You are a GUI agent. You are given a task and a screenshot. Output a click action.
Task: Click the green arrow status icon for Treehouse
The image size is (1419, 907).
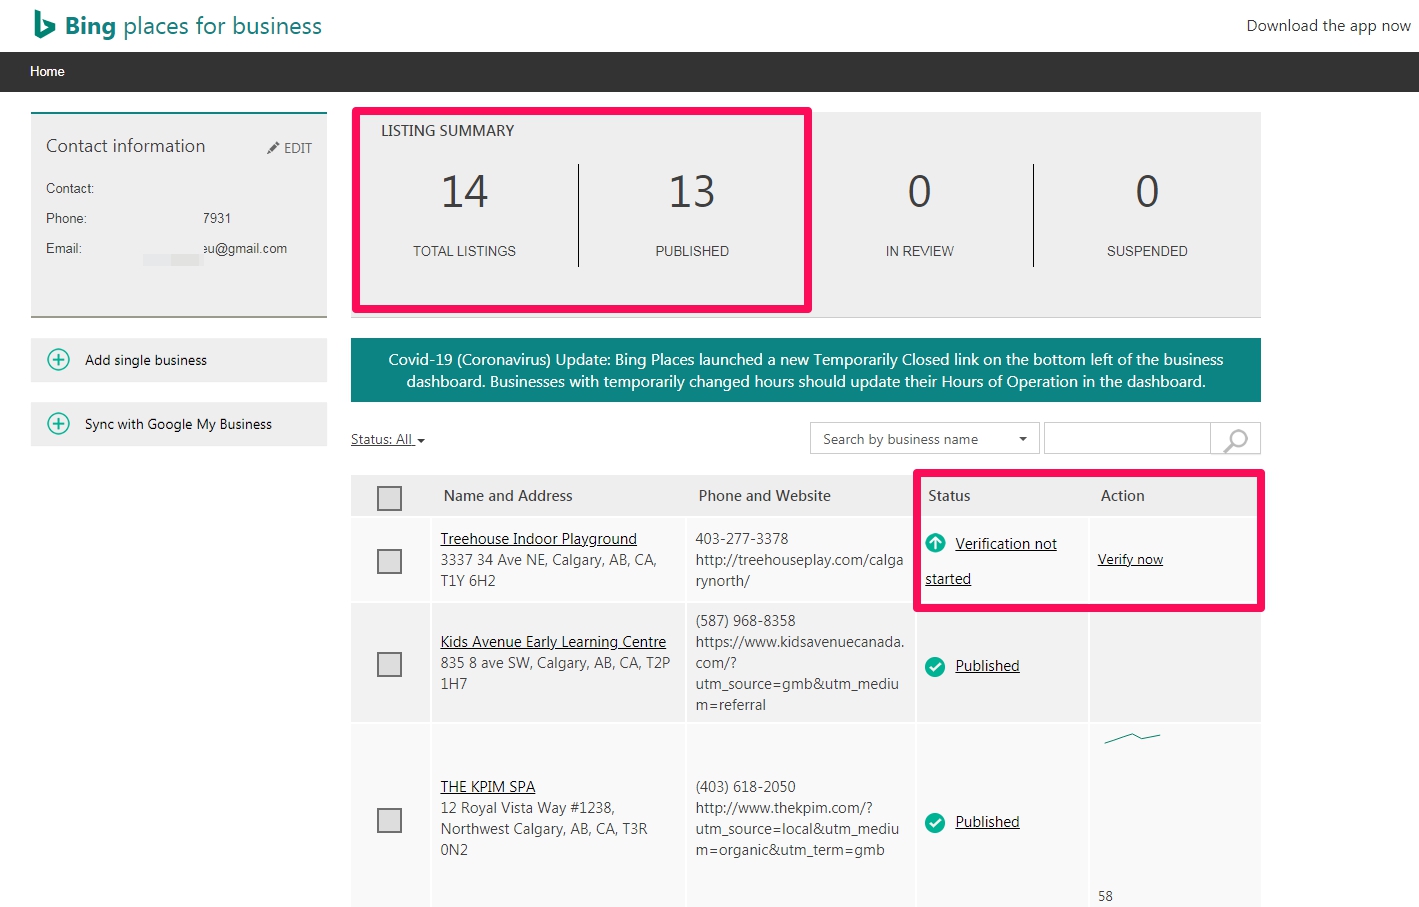(935, 543)
